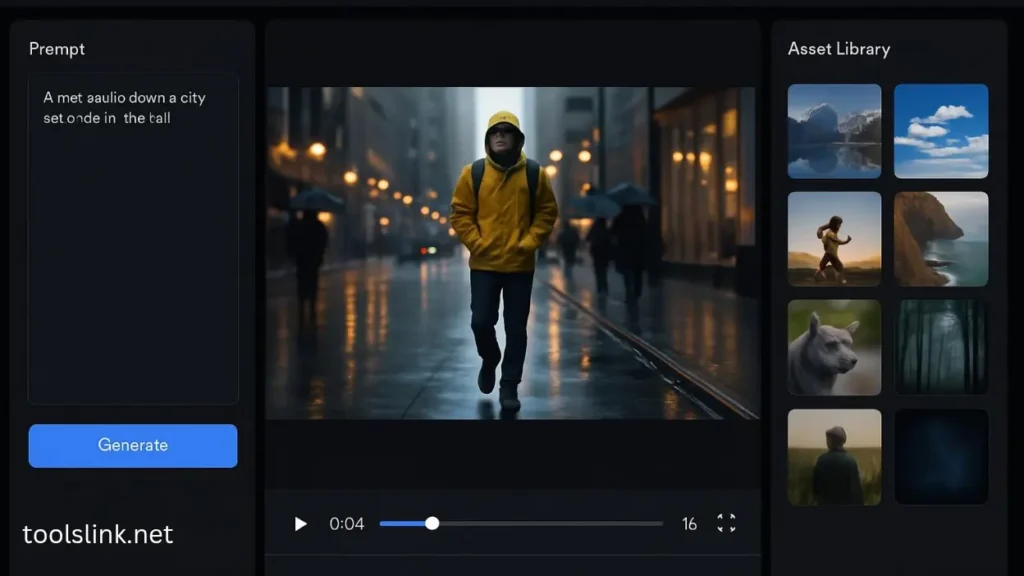
Task: Click inside the prompt text box
Action: click(133, 238)
